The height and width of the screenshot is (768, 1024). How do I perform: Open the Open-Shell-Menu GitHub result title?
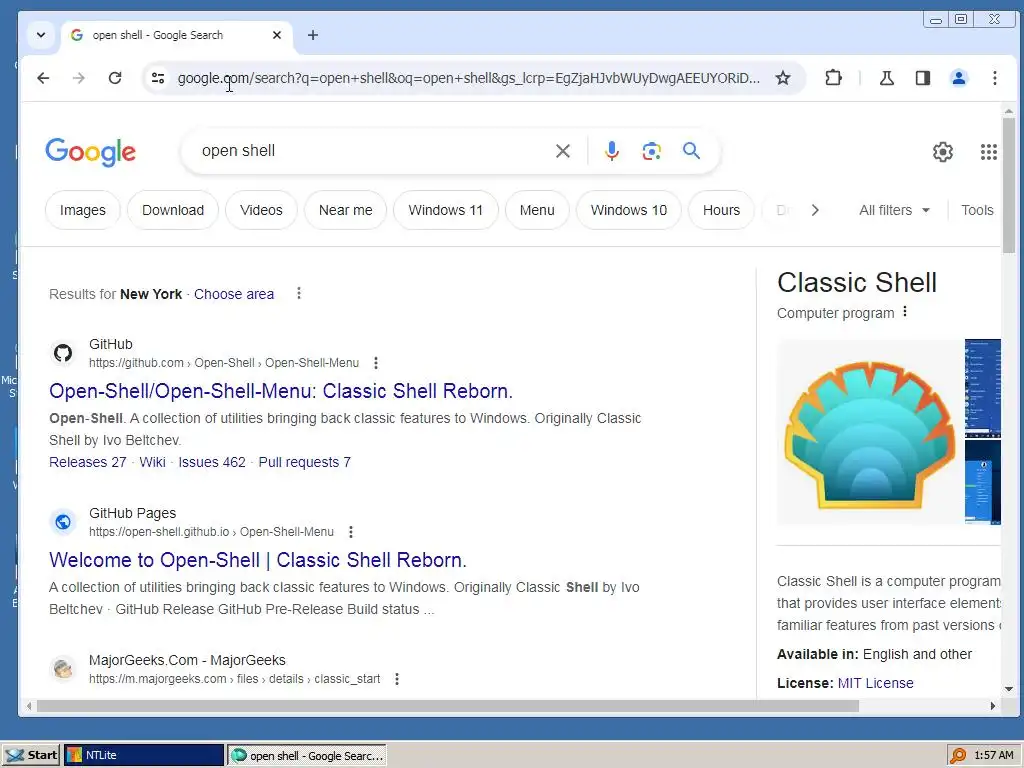coord(281,391)
